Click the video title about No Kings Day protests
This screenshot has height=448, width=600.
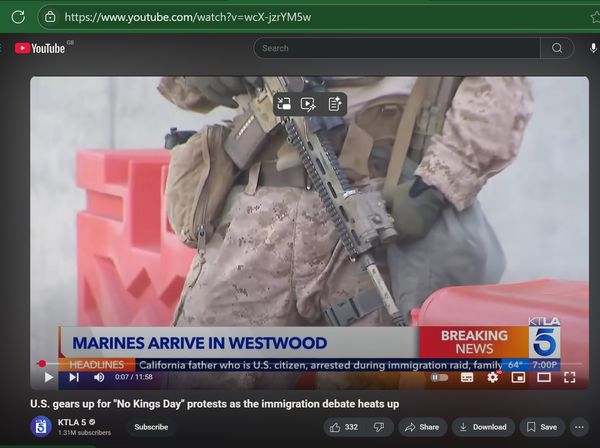tap(215, 404)
